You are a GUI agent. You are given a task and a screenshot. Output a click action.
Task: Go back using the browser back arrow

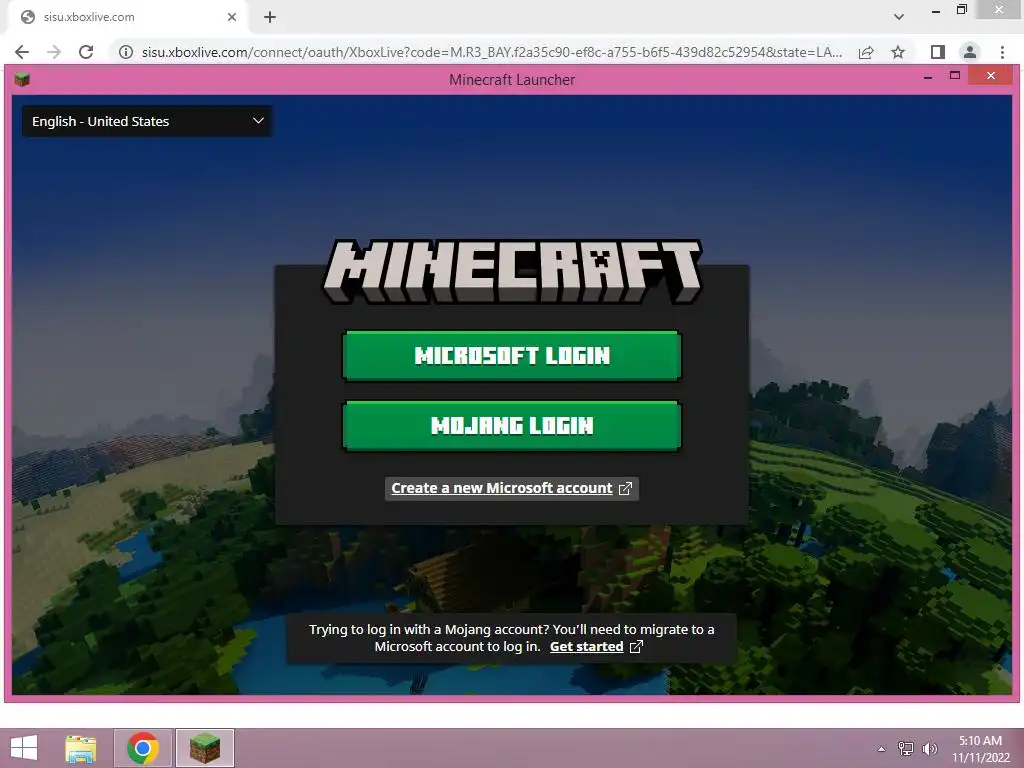(x=22, y=52)
